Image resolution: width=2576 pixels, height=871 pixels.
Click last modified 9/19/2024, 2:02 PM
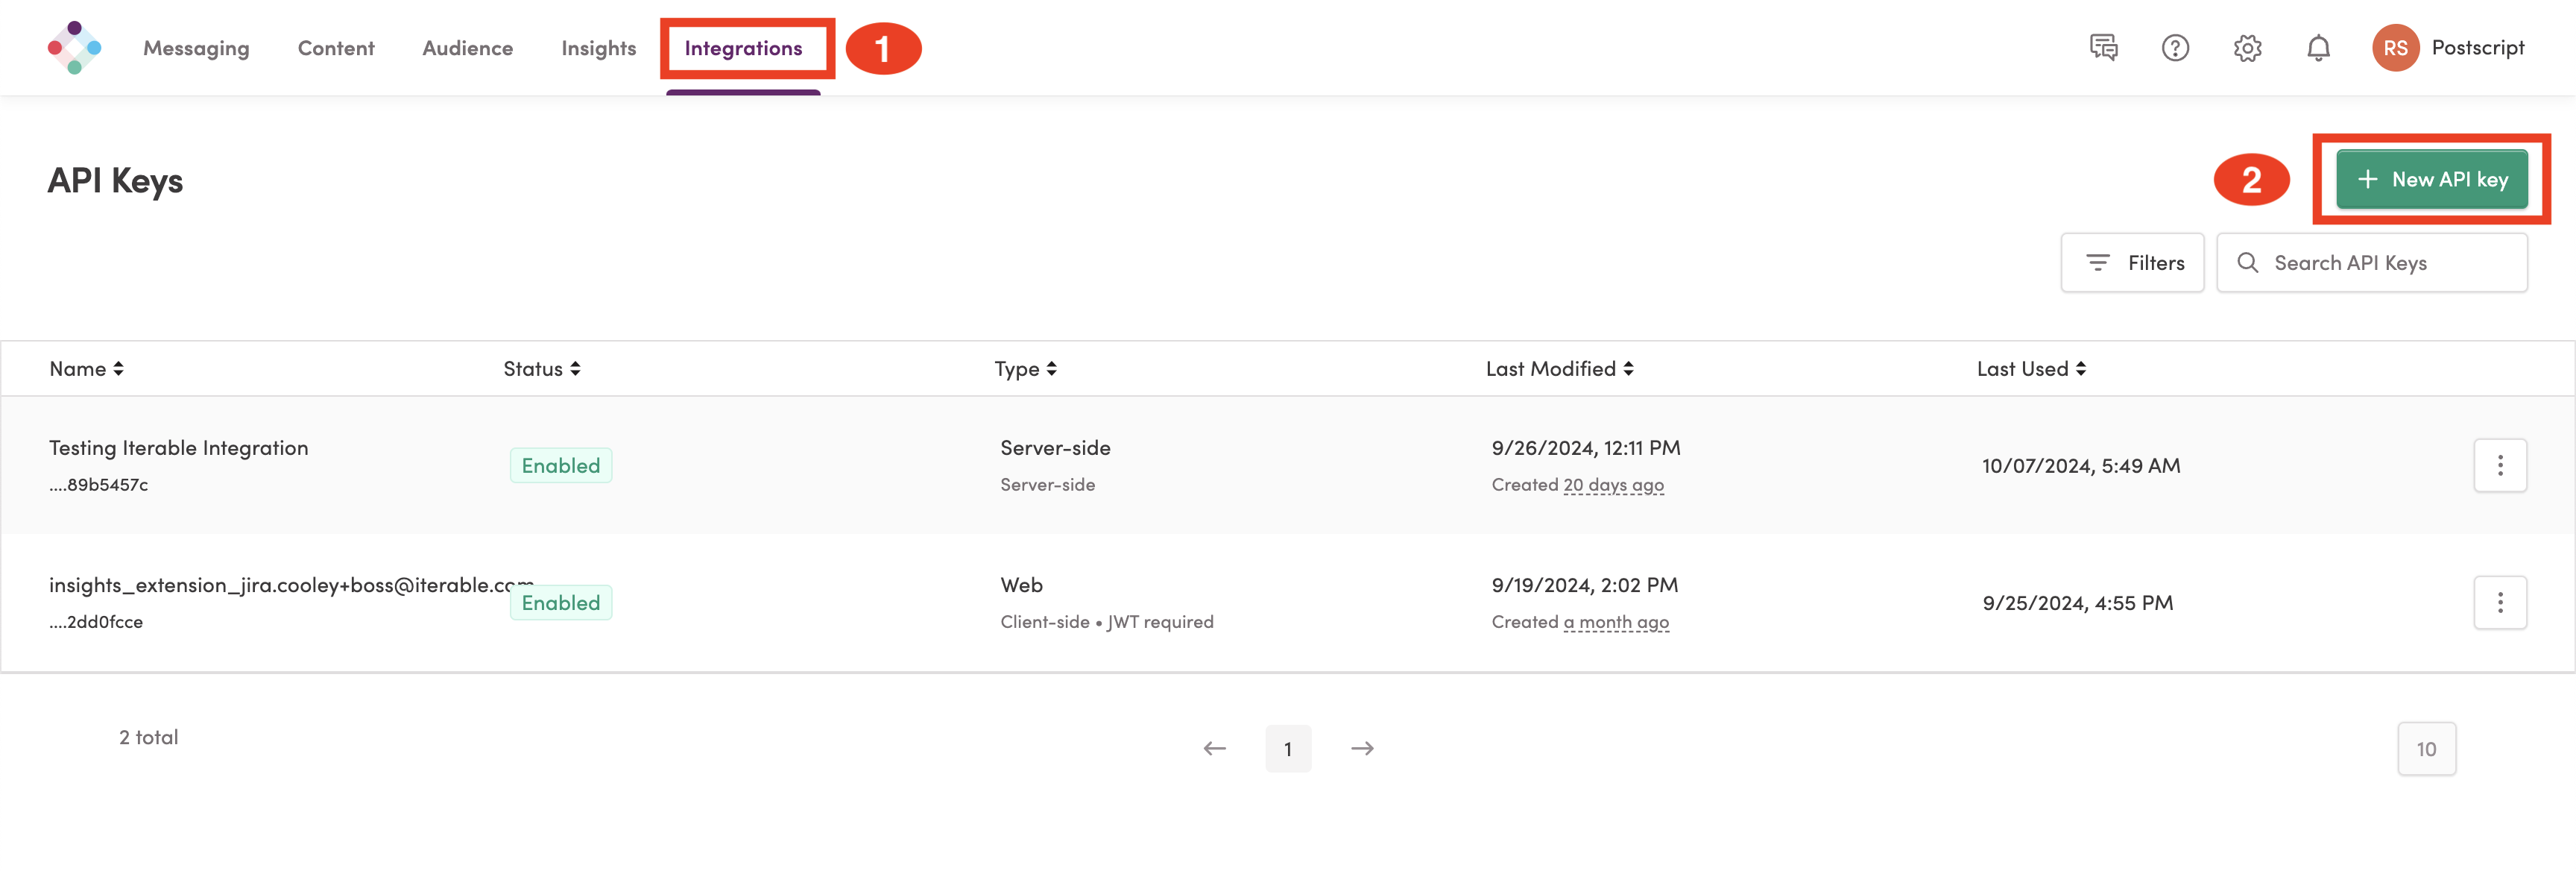1584,584
